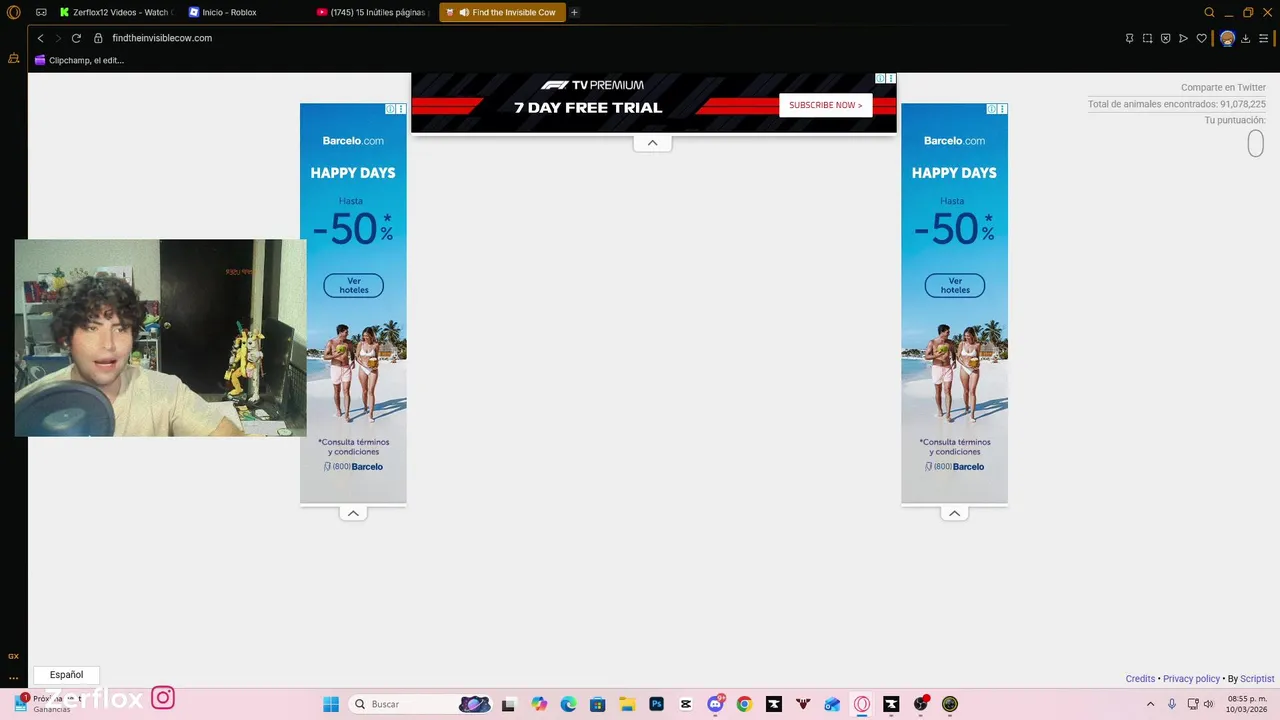The image size is (1280, 720).
Task: Open the player/flow arrow icon in toolbar
Action: (x=1183, y=38)
